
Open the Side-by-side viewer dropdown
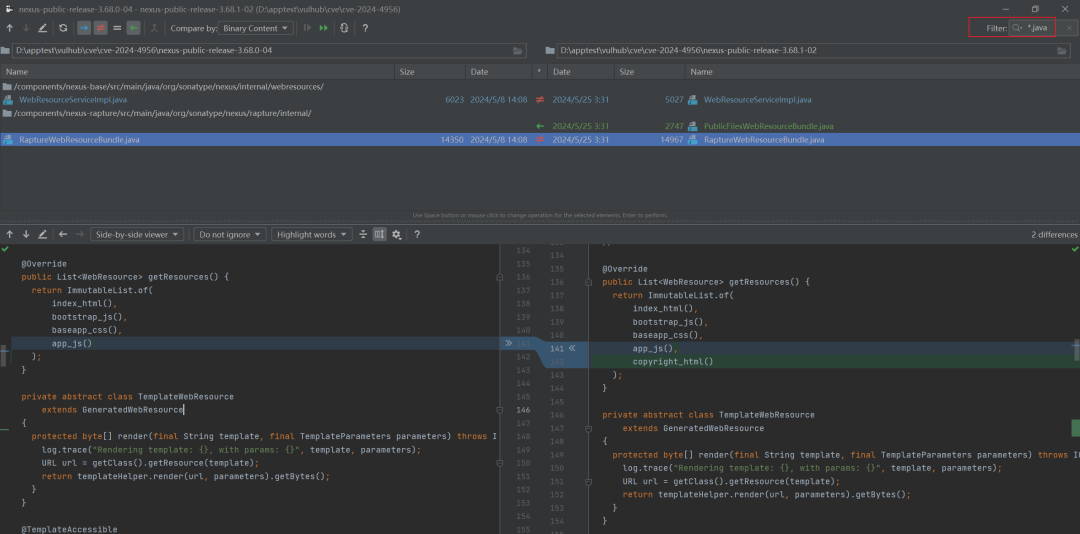coord(137,234)
